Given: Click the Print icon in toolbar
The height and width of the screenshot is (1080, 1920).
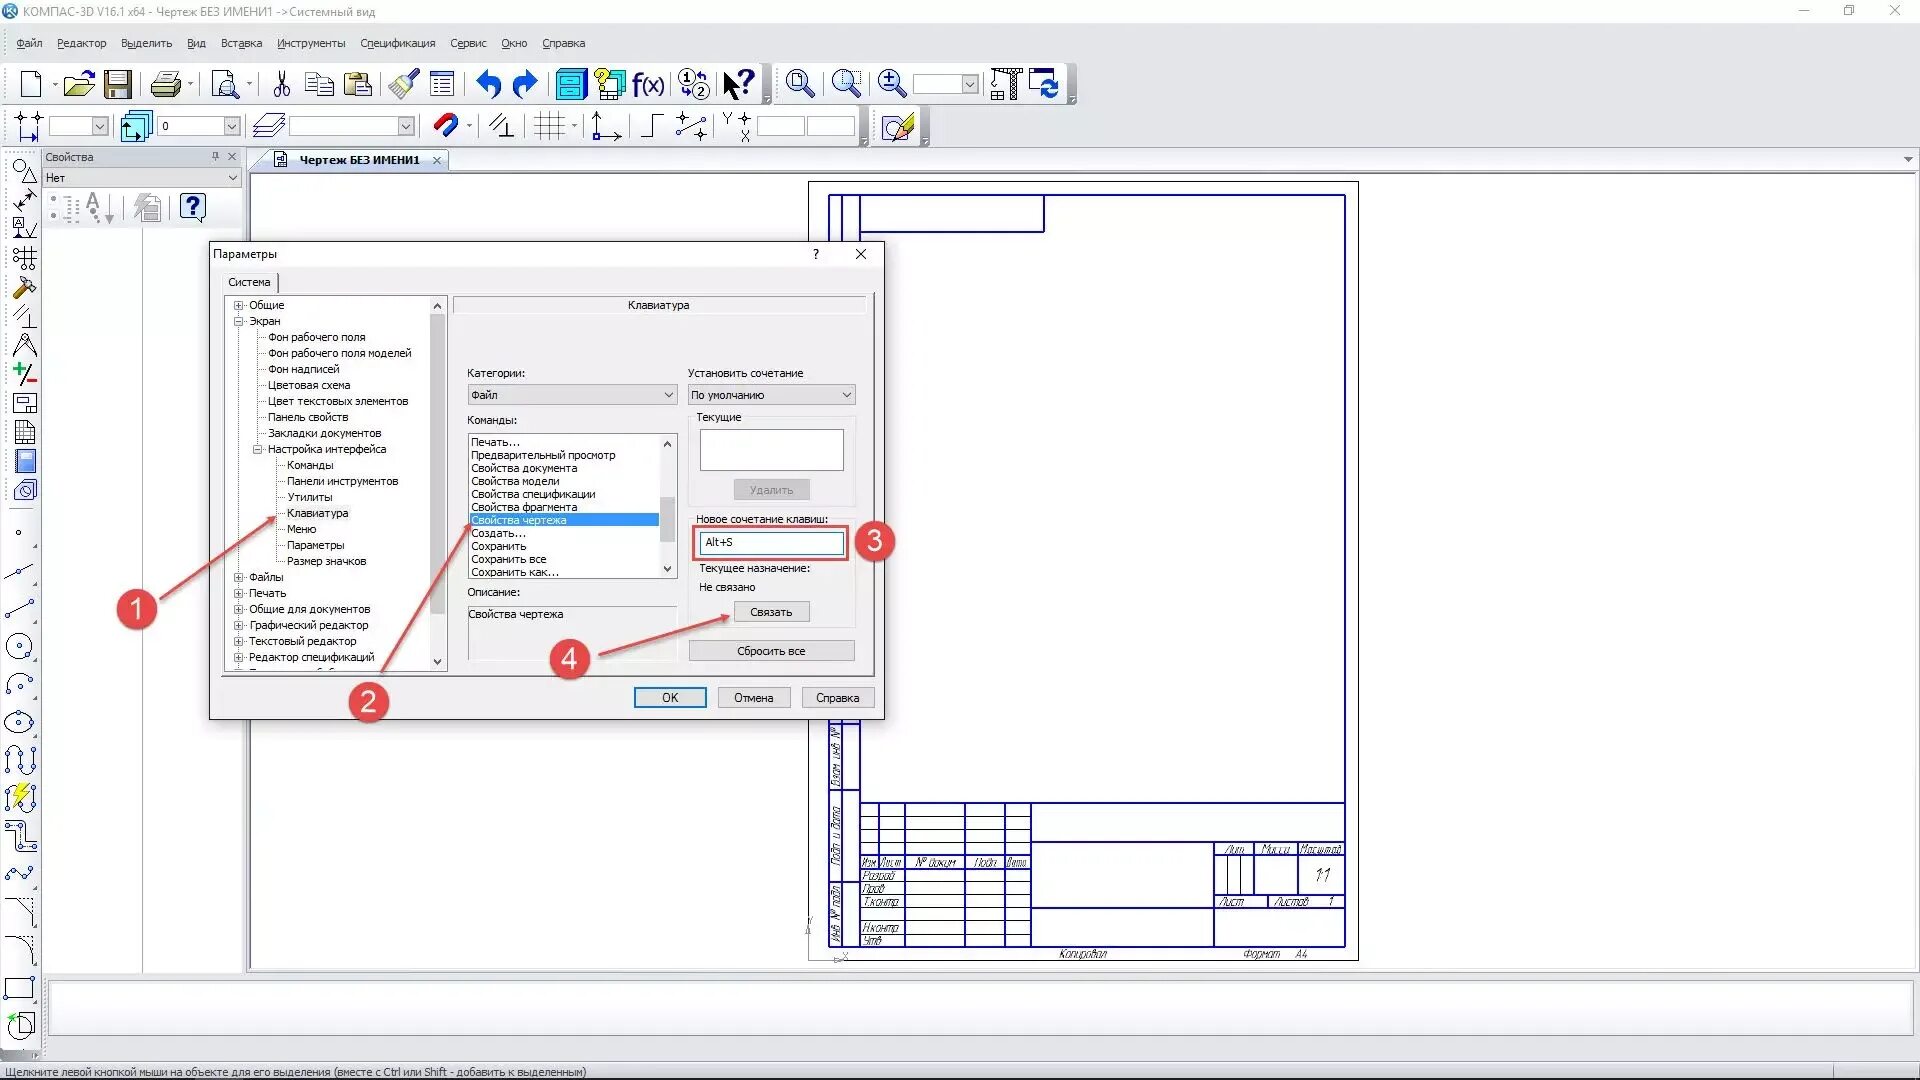Looking at the screenshot, I should 165,84.
